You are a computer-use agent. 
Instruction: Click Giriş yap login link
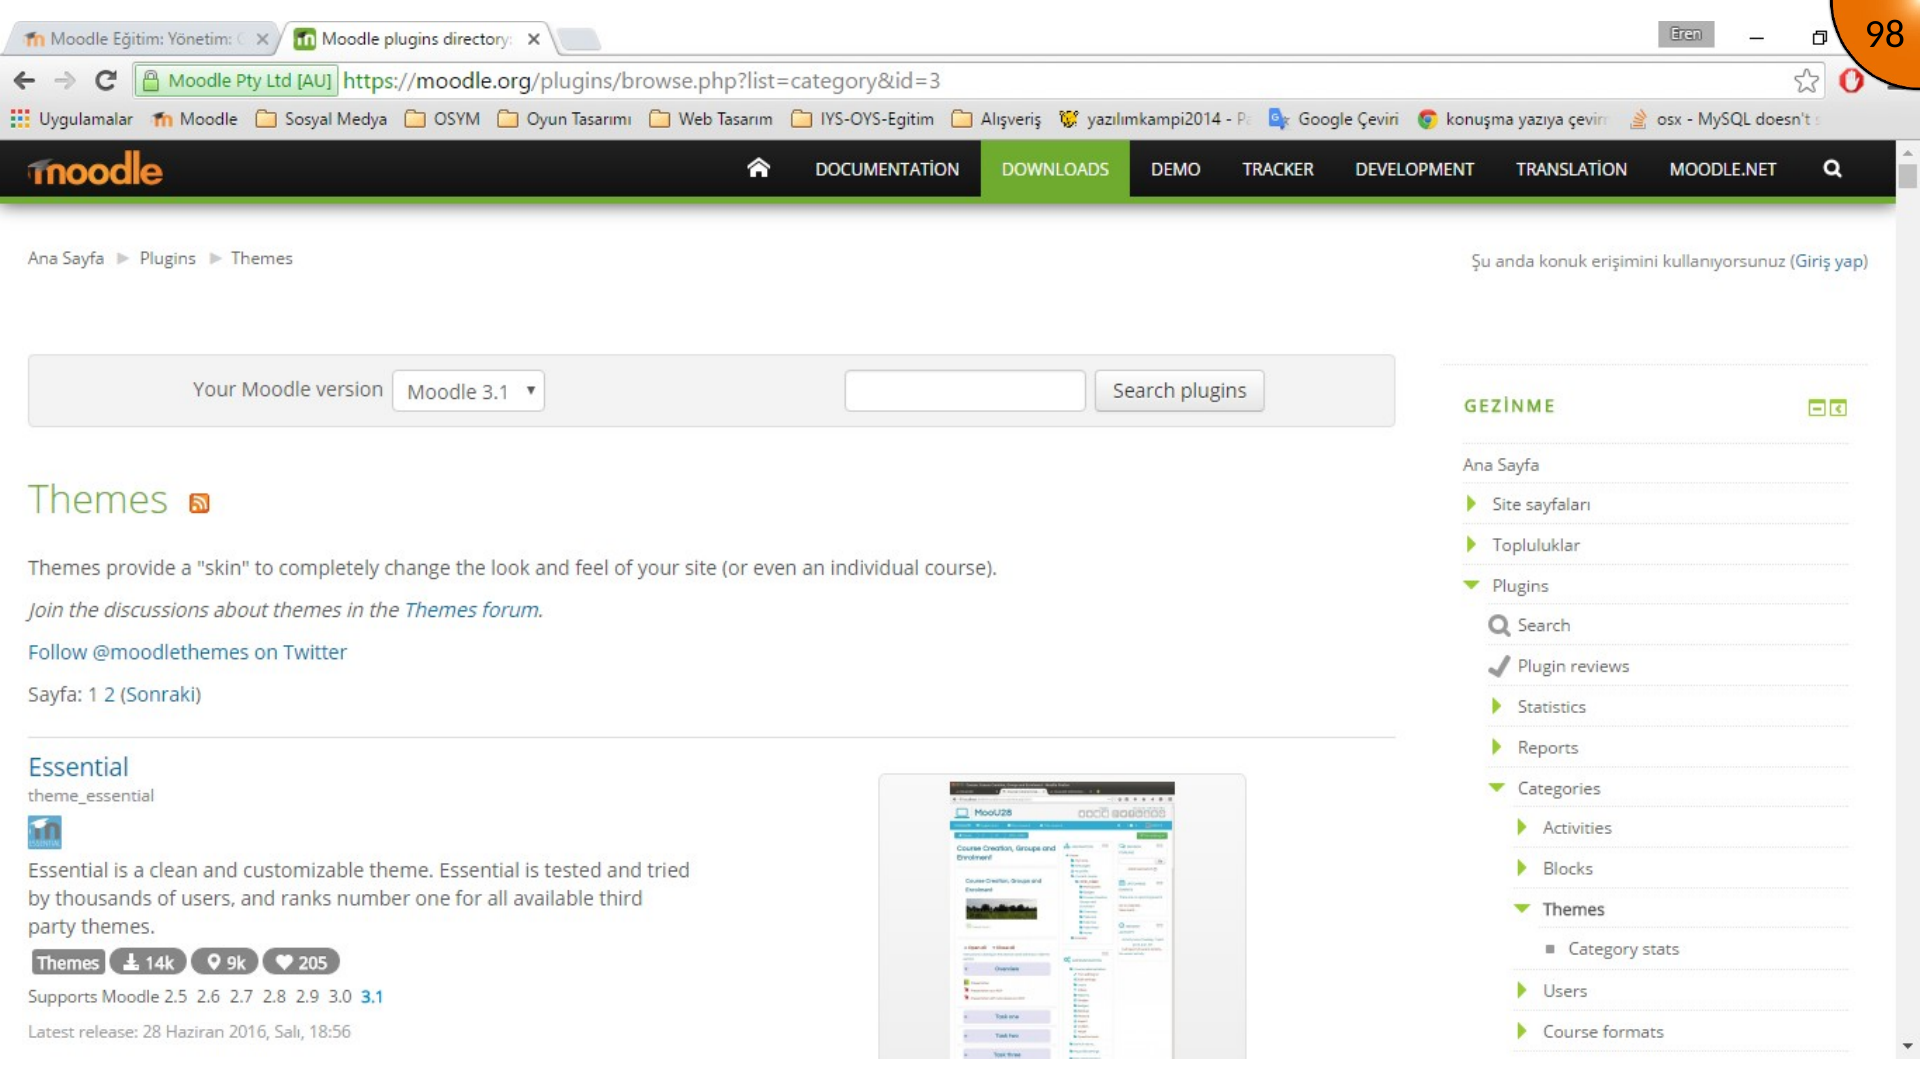pyautogui.click(x=1828, y=261)
